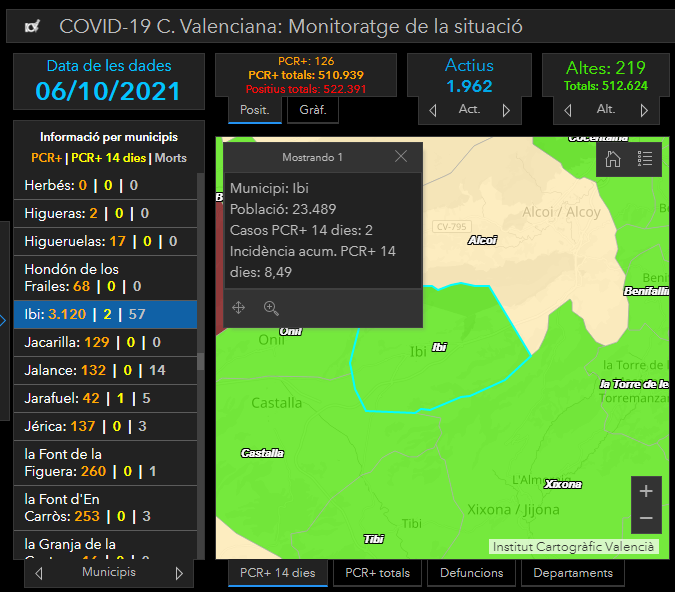Click the Institut Cartogràfic Valencià attribution
The height and width of the screenshot is (592, 675).
(574, 547)
